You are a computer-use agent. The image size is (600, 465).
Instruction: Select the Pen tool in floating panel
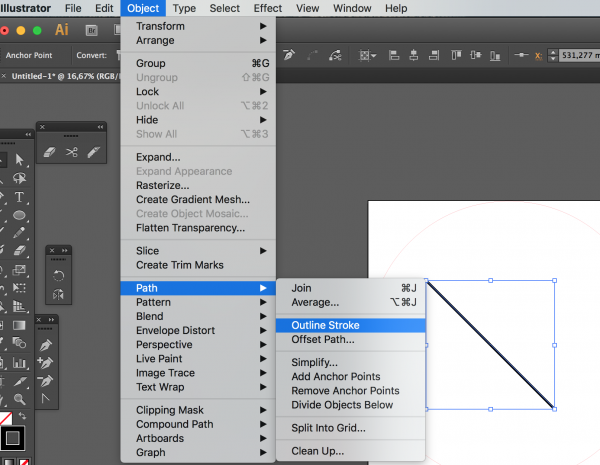coord(46,344)
